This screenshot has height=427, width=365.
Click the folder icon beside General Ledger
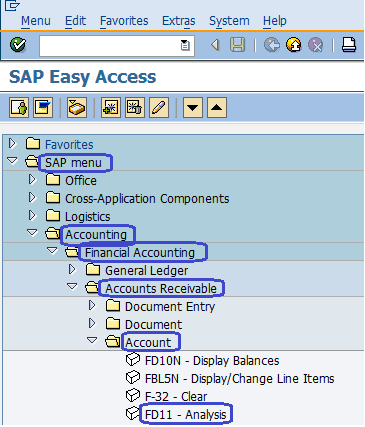click(93, 270)
